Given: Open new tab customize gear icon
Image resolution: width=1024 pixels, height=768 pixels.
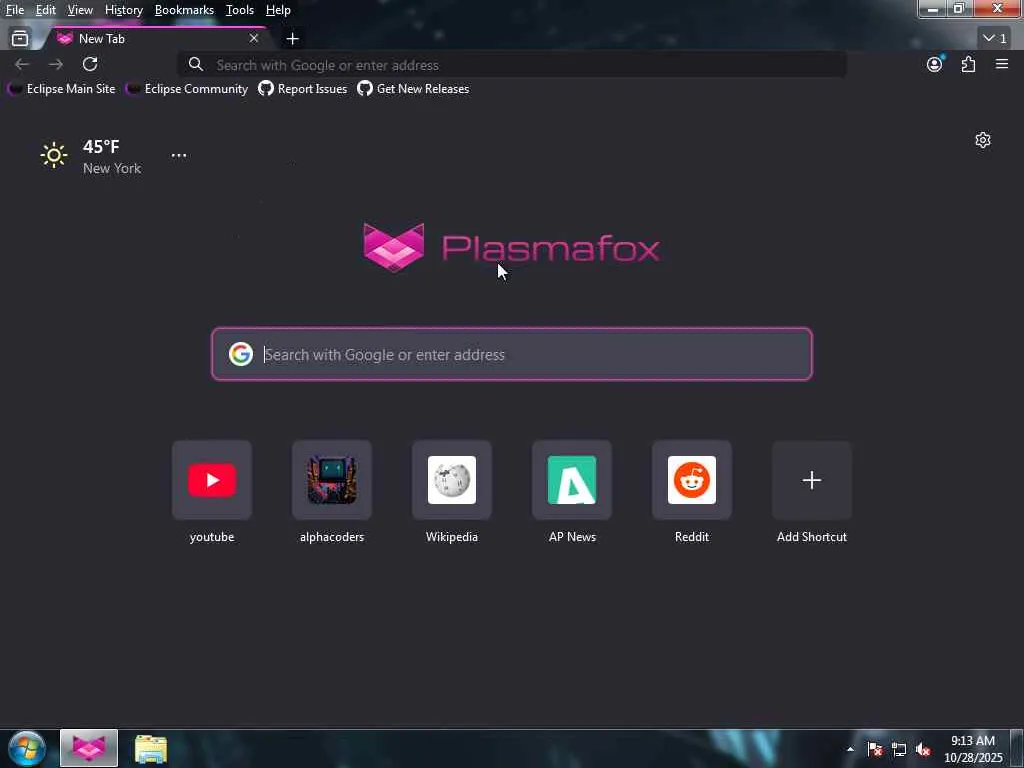Looking at the screenshot, I should (x=982, y=140).
